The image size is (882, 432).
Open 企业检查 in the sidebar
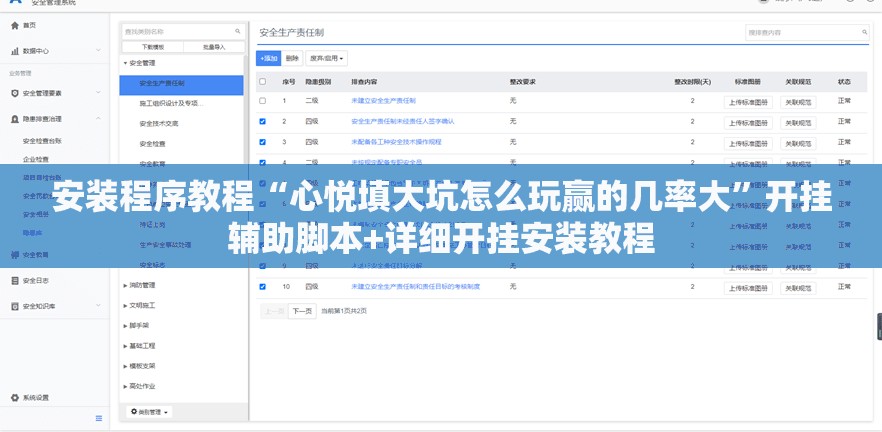click(x=35, y=159)
